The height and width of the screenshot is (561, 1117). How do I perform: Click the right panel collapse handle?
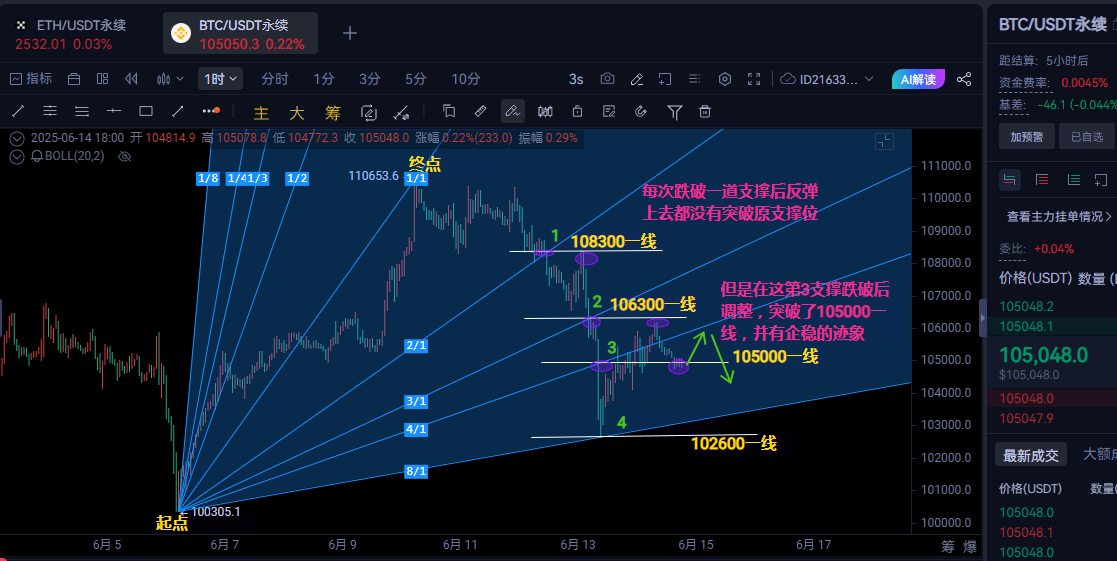pos(983,319)
